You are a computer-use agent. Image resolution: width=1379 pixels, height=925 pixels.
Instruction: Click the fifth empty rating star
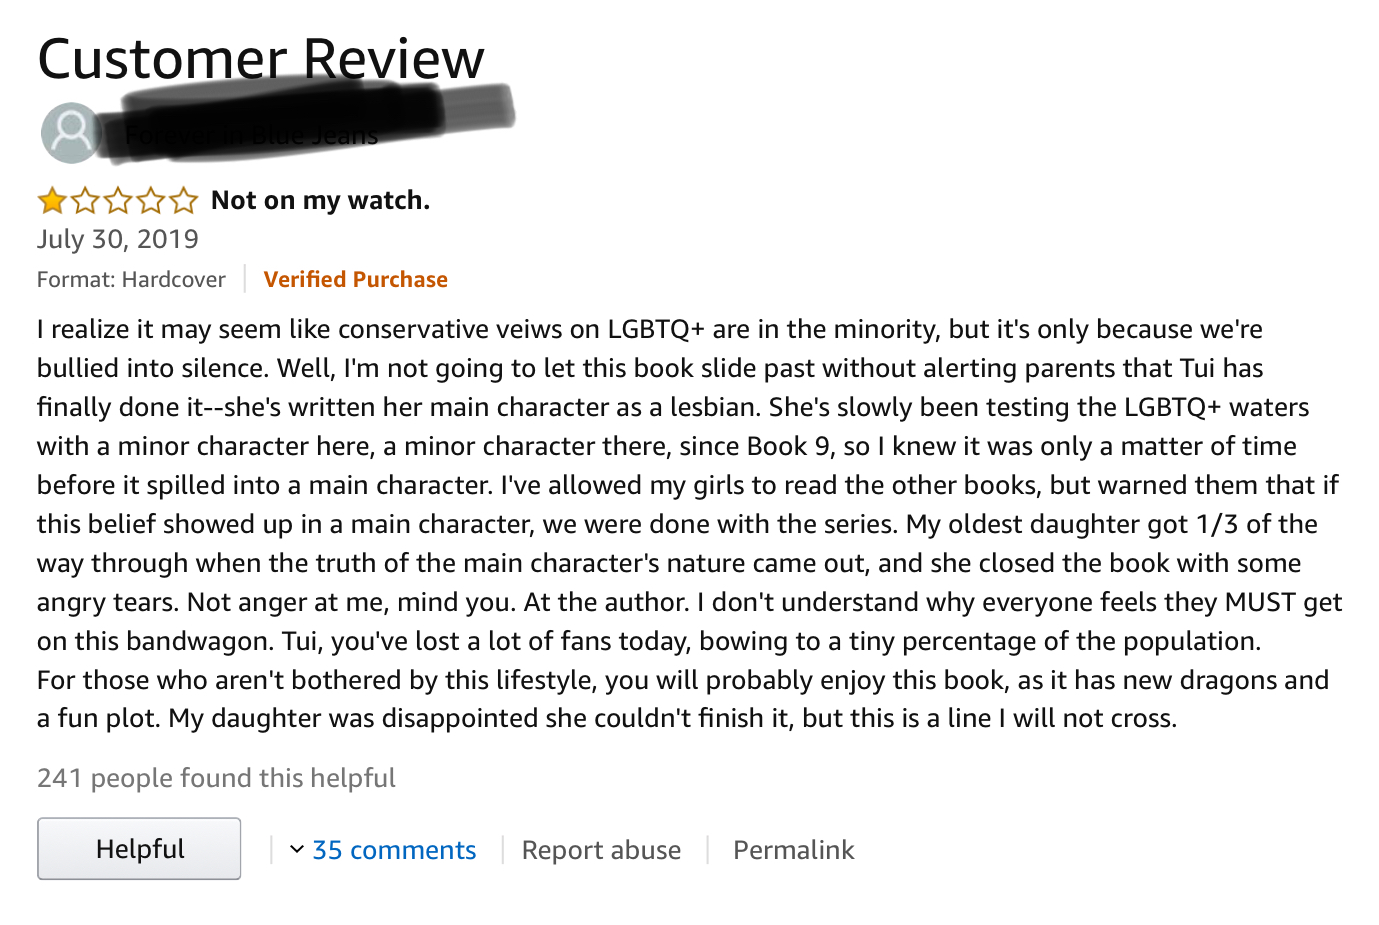pos(183,201)
